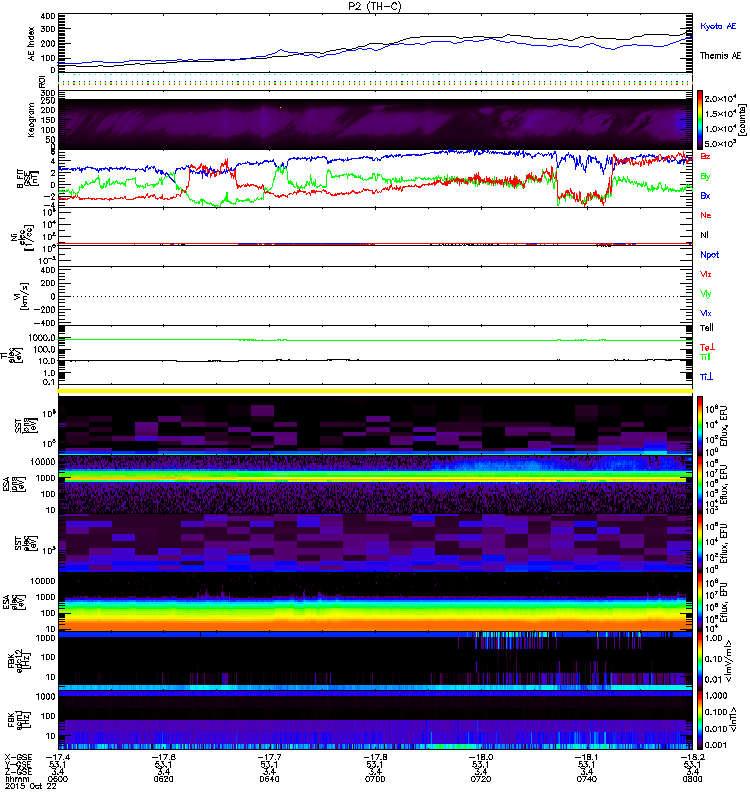Click the SST ion Eflux color bar
Viewport: 750px width, 800px height.
coord(700,426)
